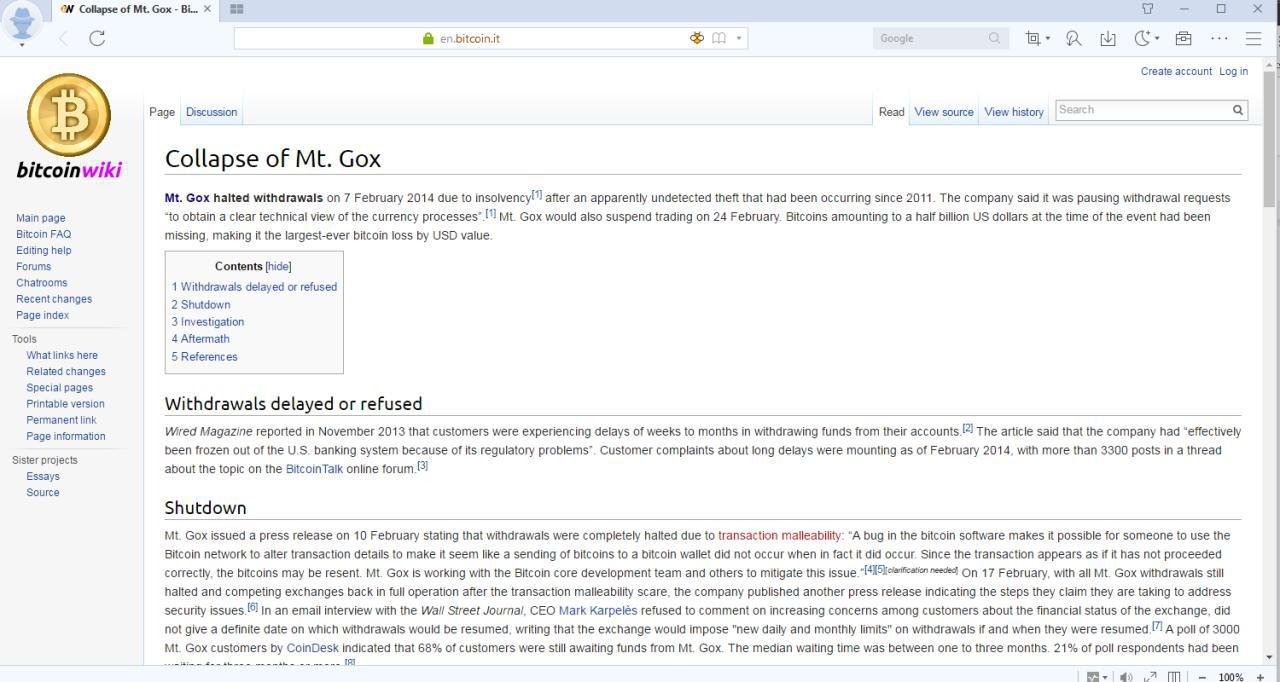Open Recent changes sidebar link
The width and height of the screenshot is (1280, 682).
coord(54,299)
